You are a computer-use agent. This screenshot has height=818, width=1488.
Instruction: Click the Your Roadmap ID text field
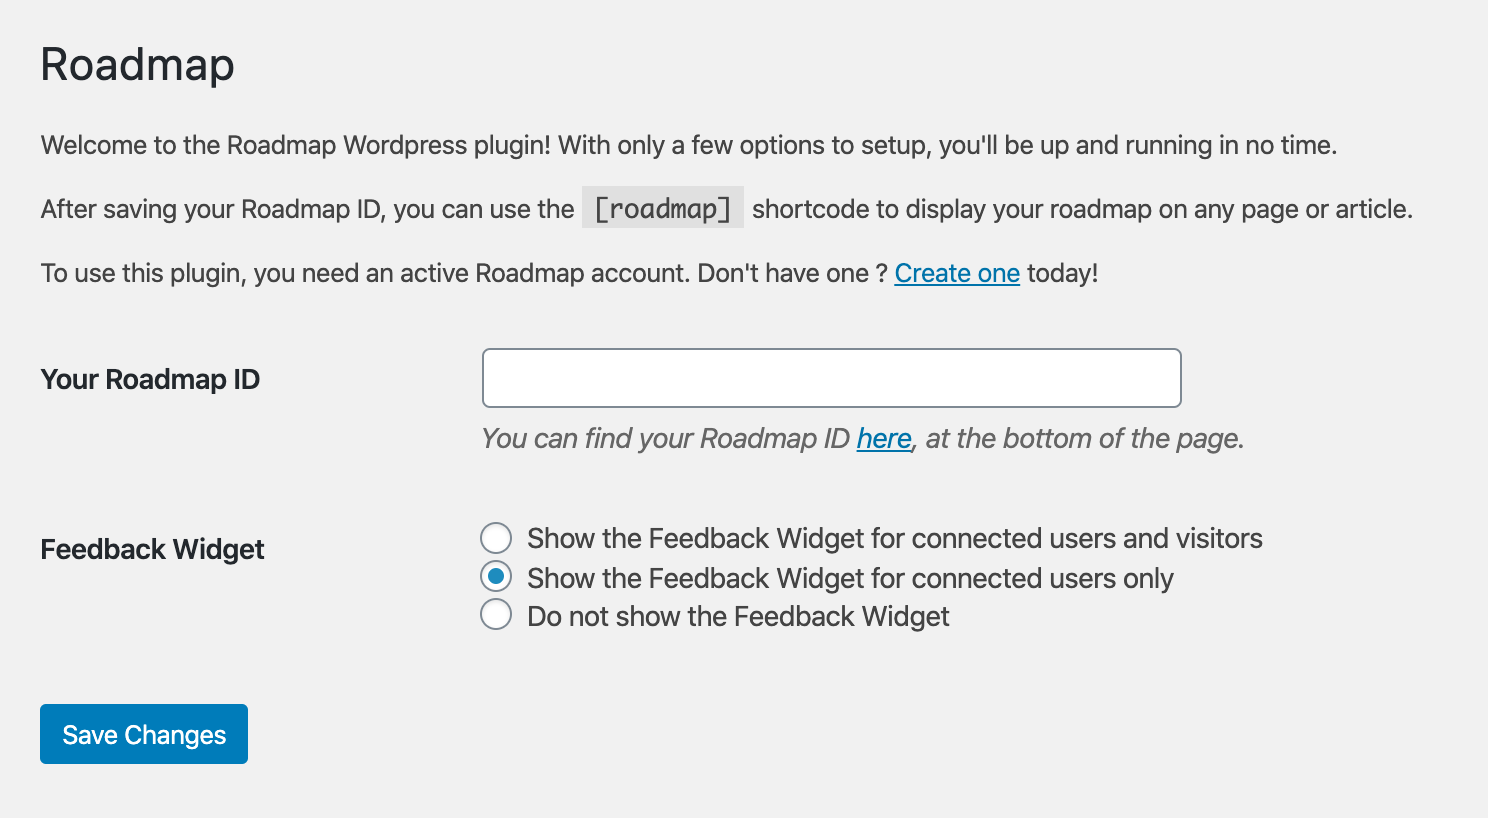pos(831,378)
